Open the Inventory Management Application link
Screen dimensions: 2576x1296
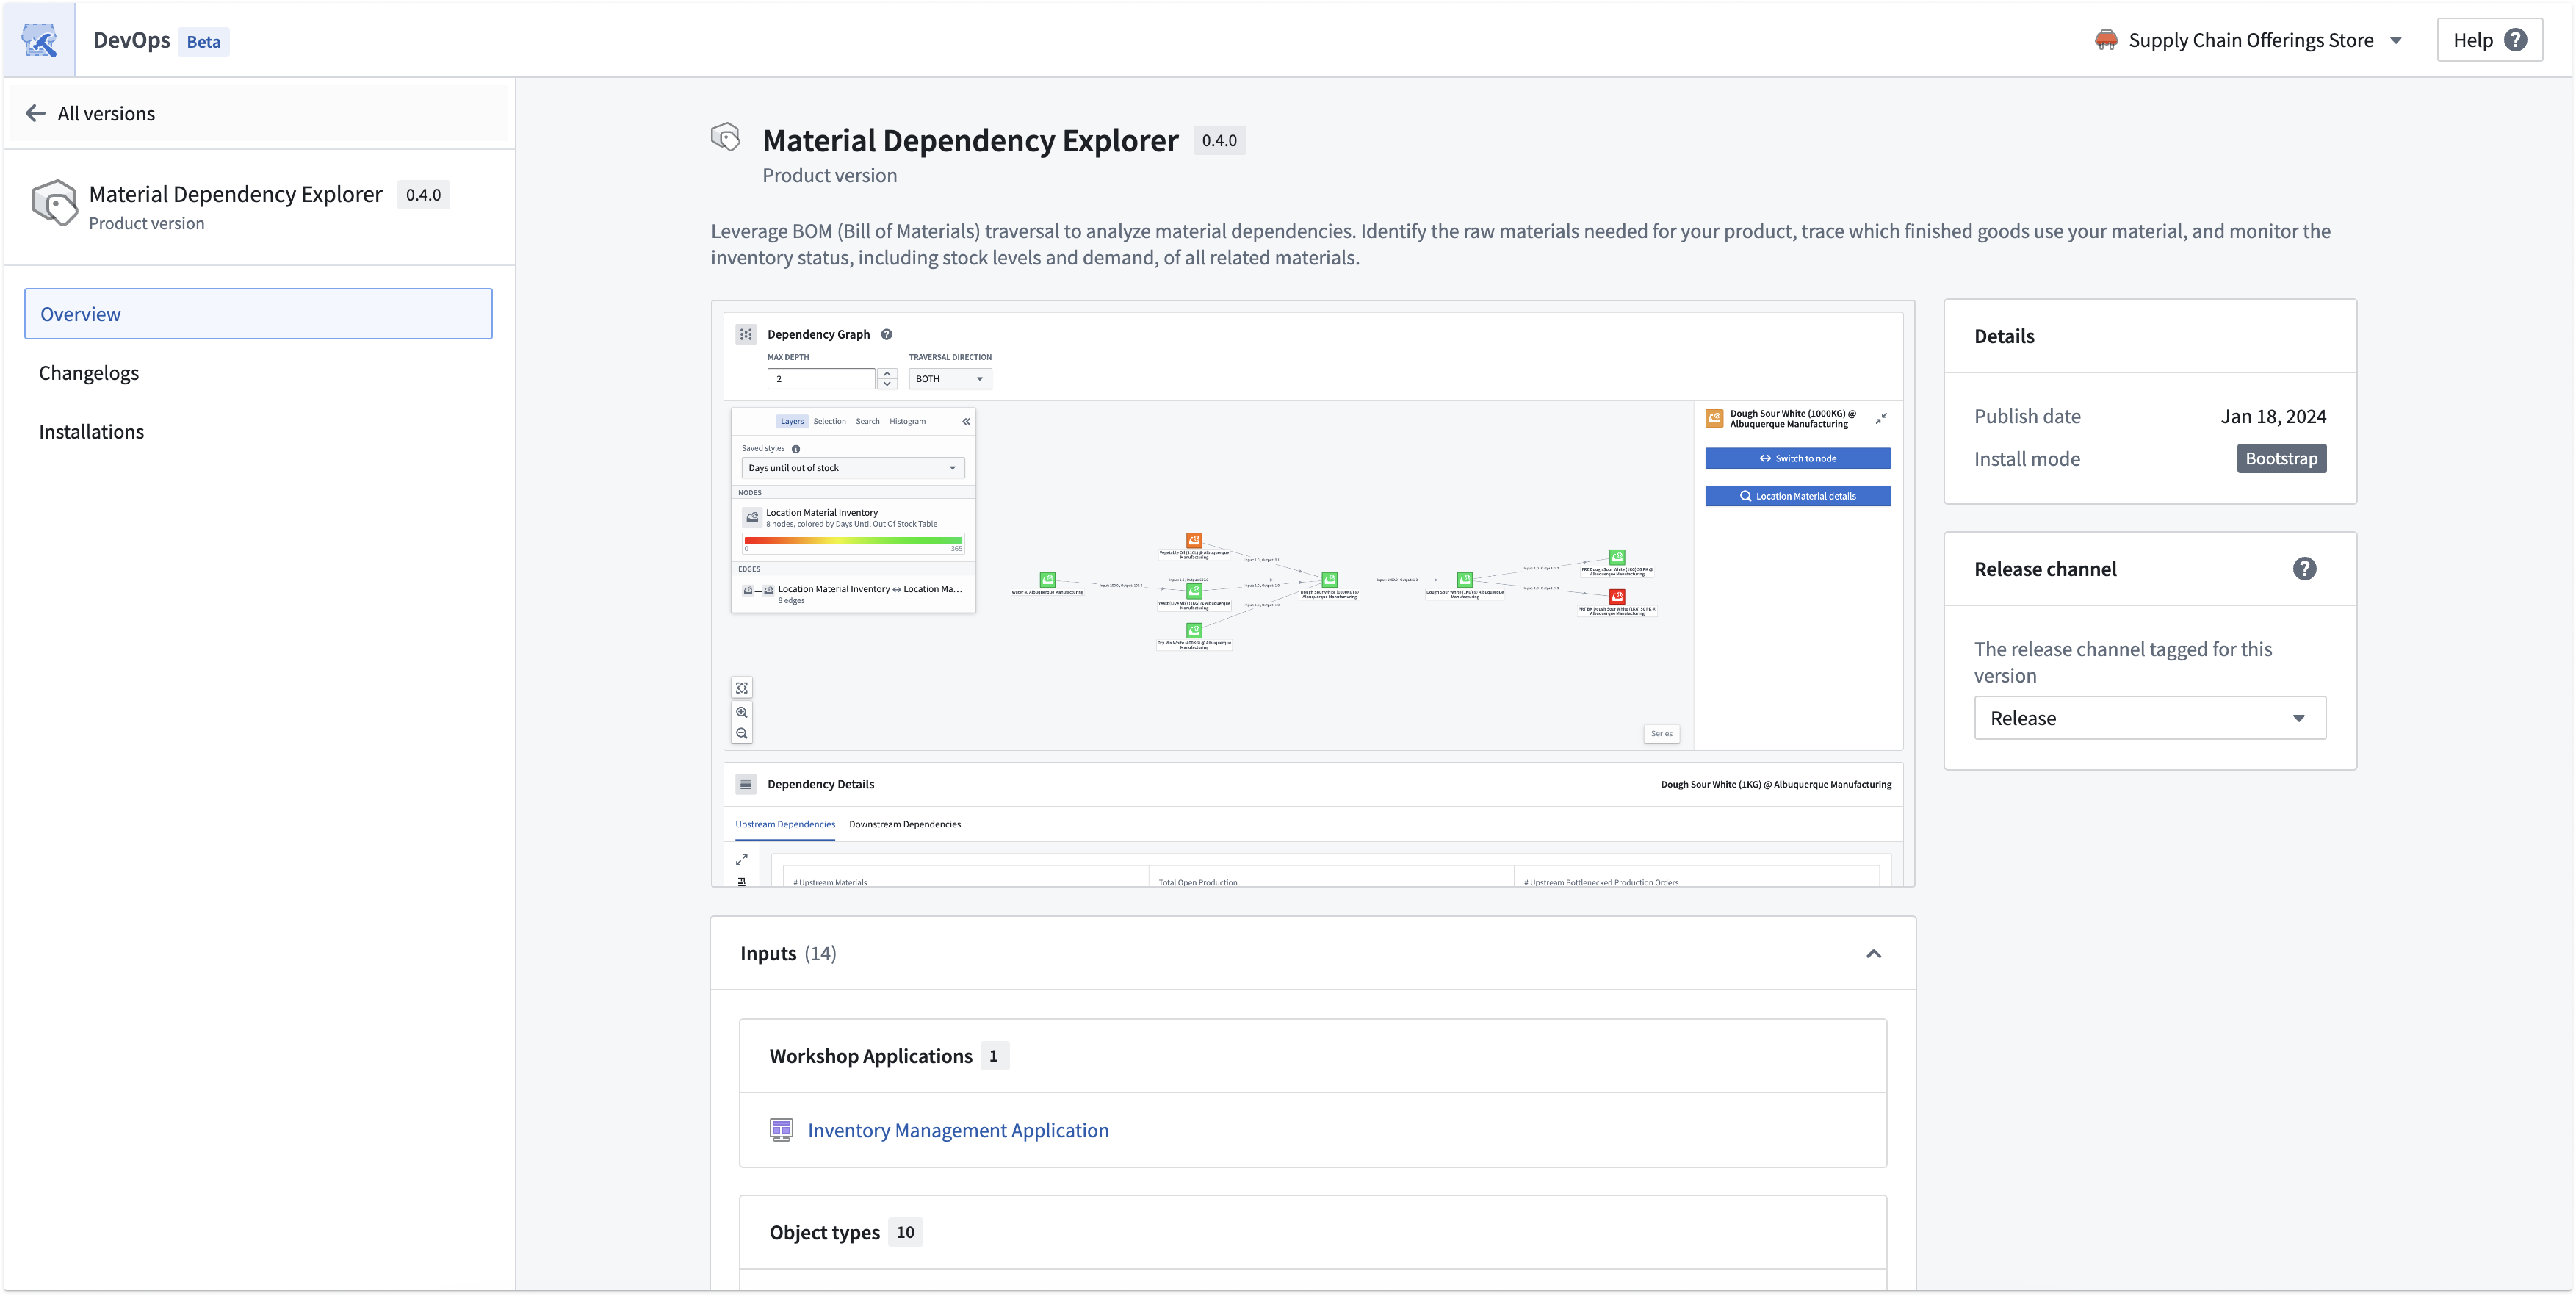click(x=957, y=1130)
